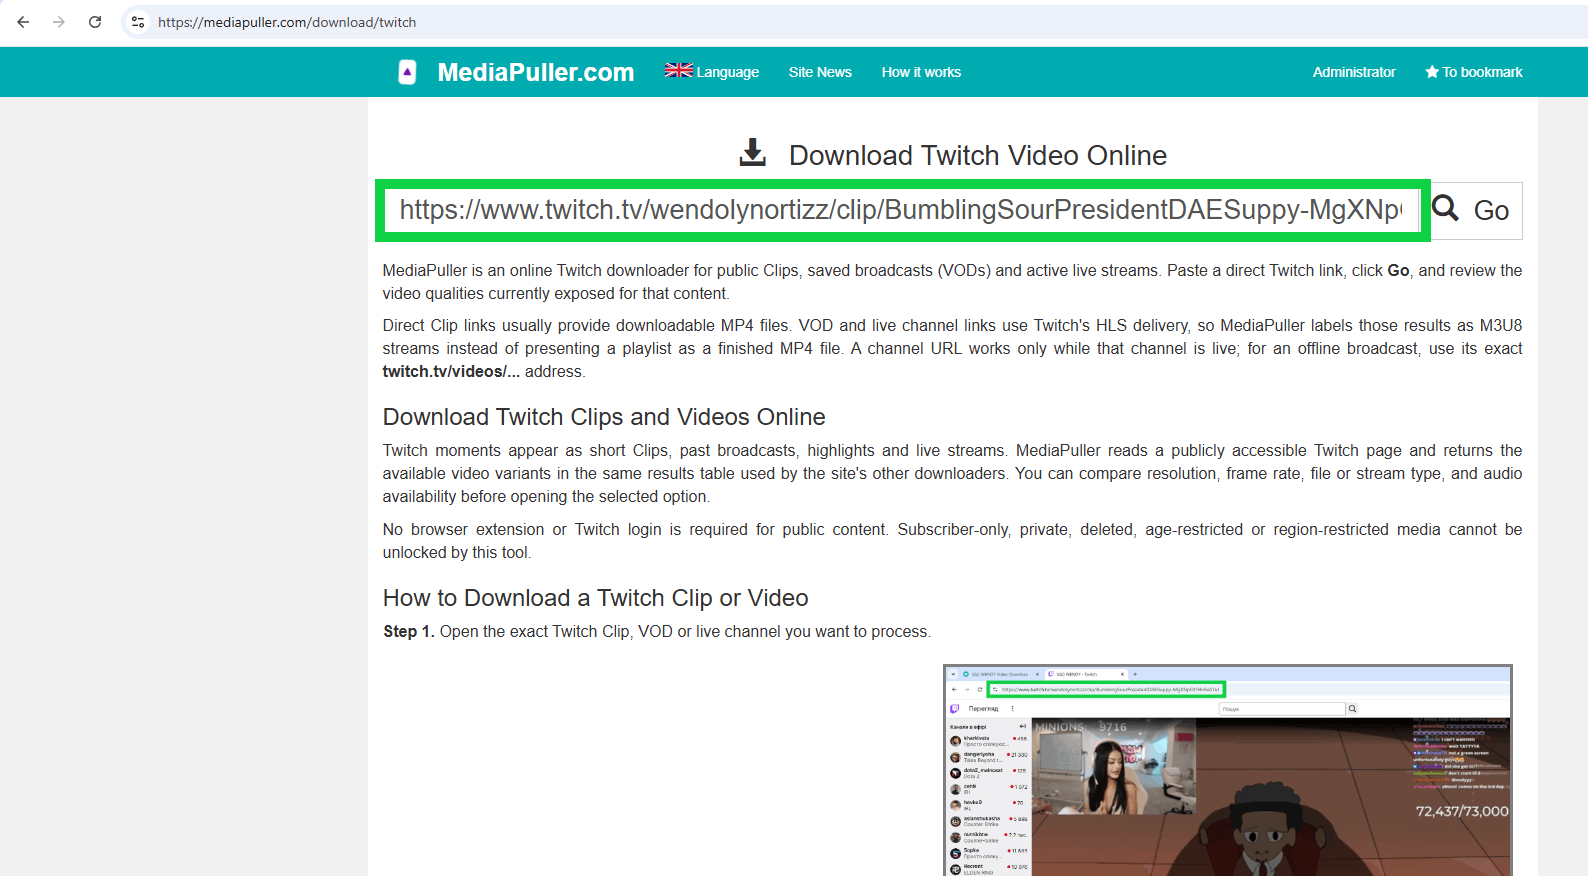Reload the page with the refresh icon
1588x876 pixels.
pyautogui.click(x=95, y=22)
